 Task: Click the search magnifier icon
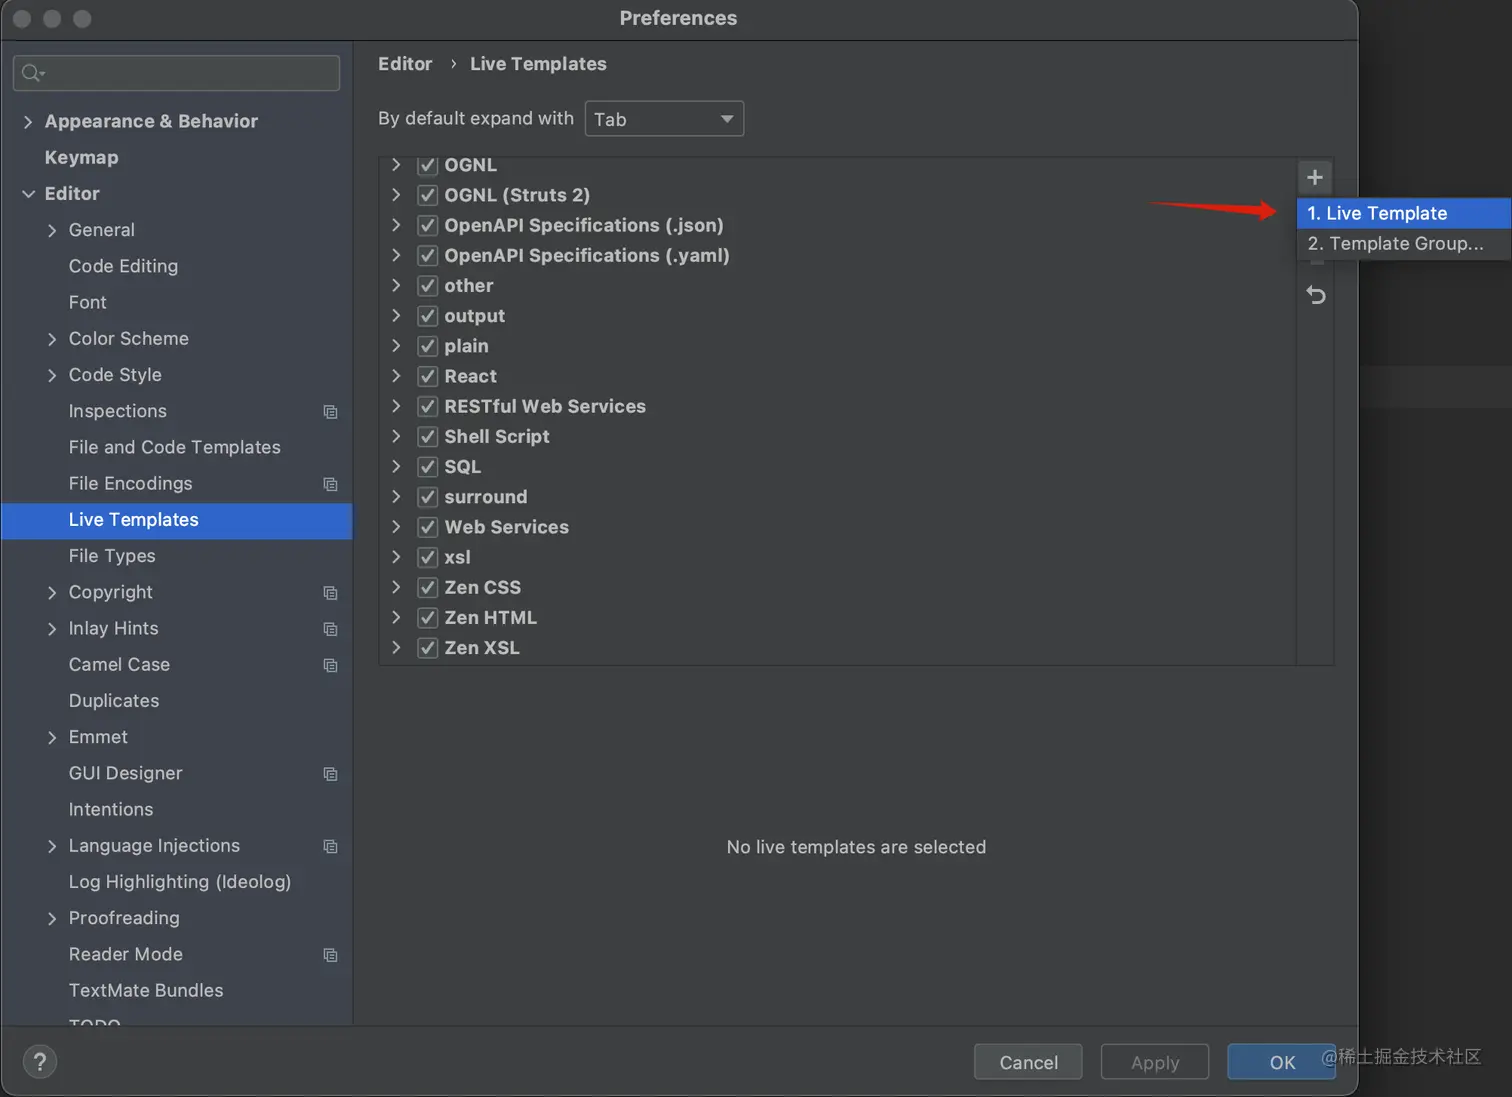click(32, 73)
